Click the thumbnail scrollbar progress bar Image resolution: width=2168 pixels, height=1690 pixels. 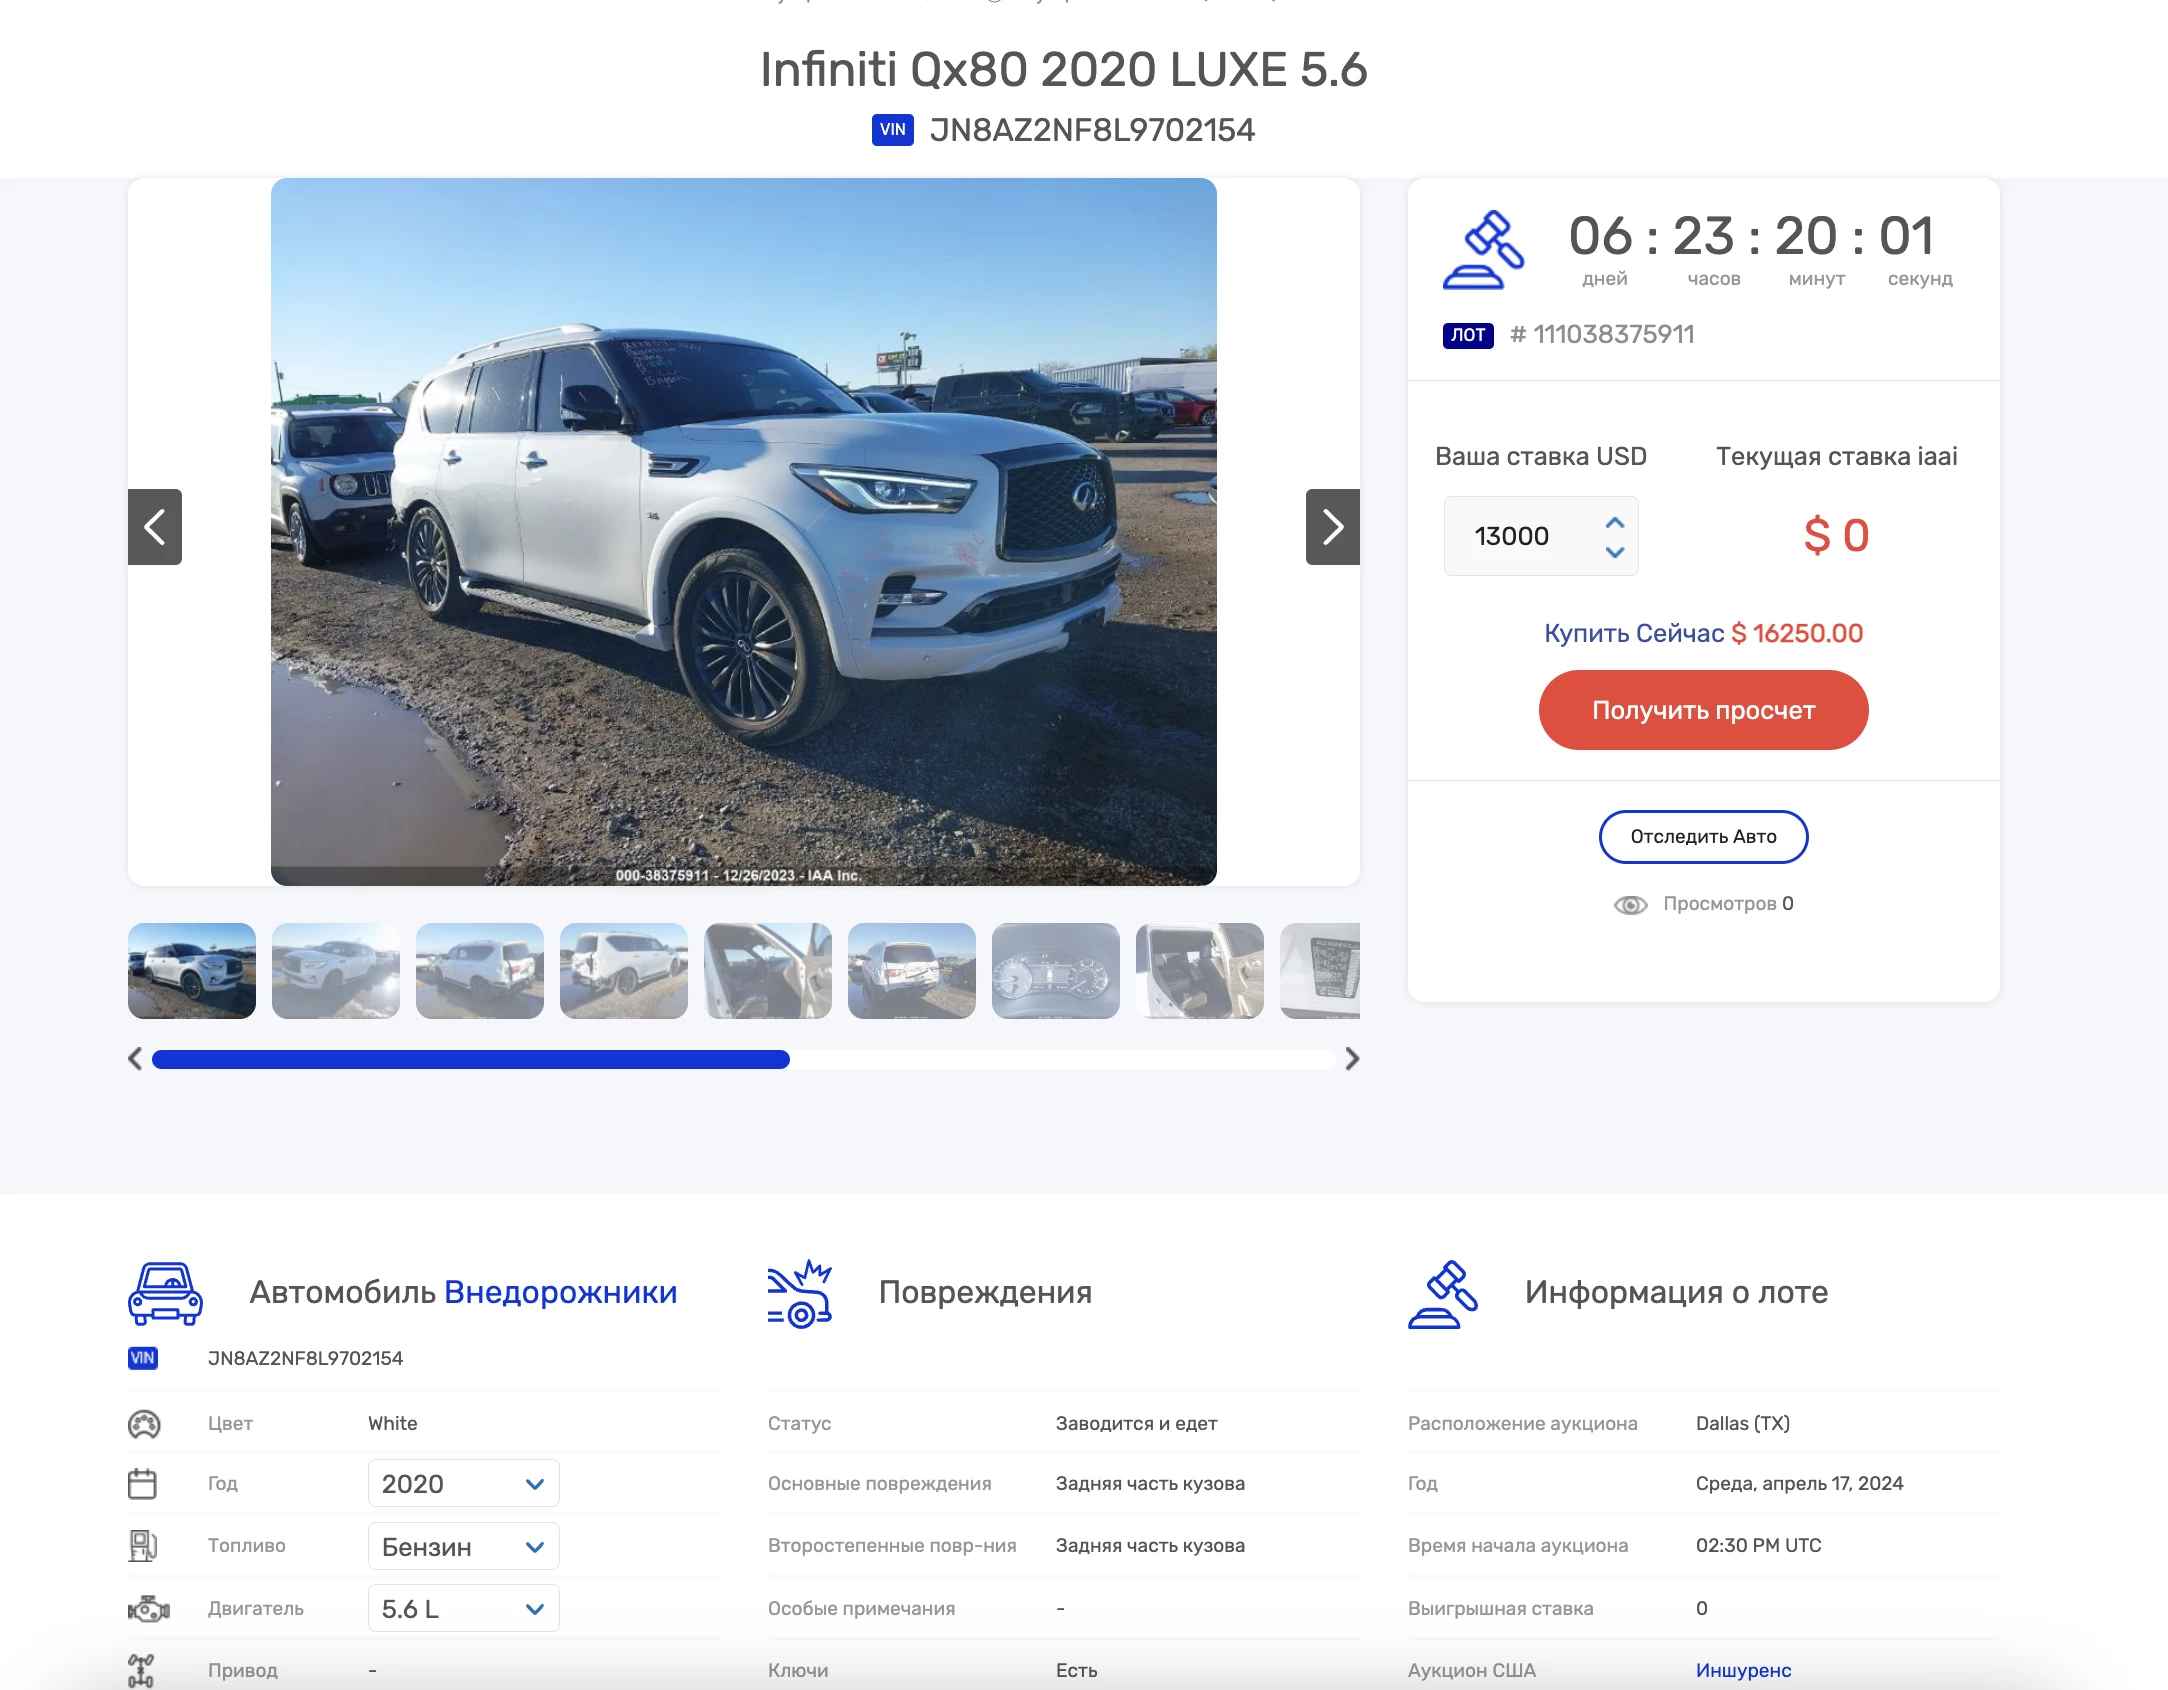tap(471, 1059)
